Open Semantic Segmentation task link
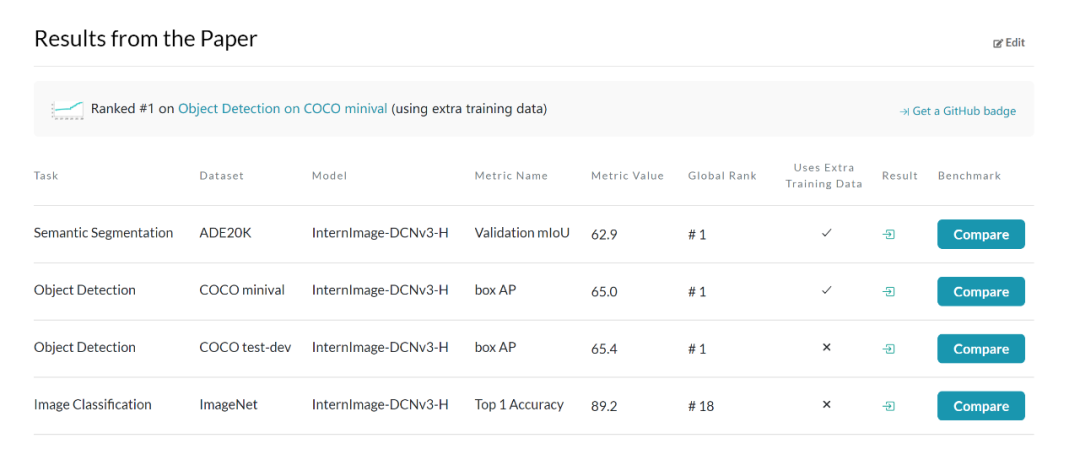1080x460 pixels. tap(103, 233)
